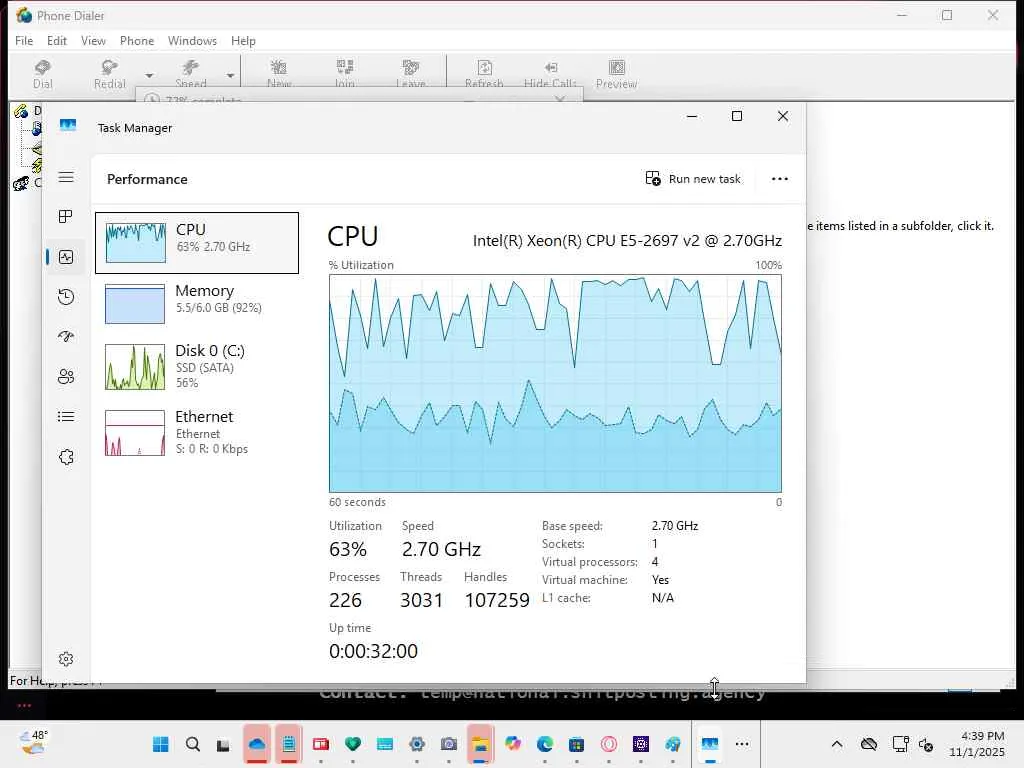Screen dimensions: 1024x768
Task: Click the Preview toolbar icon in Phone Dialer
Action: pos(616,73)
